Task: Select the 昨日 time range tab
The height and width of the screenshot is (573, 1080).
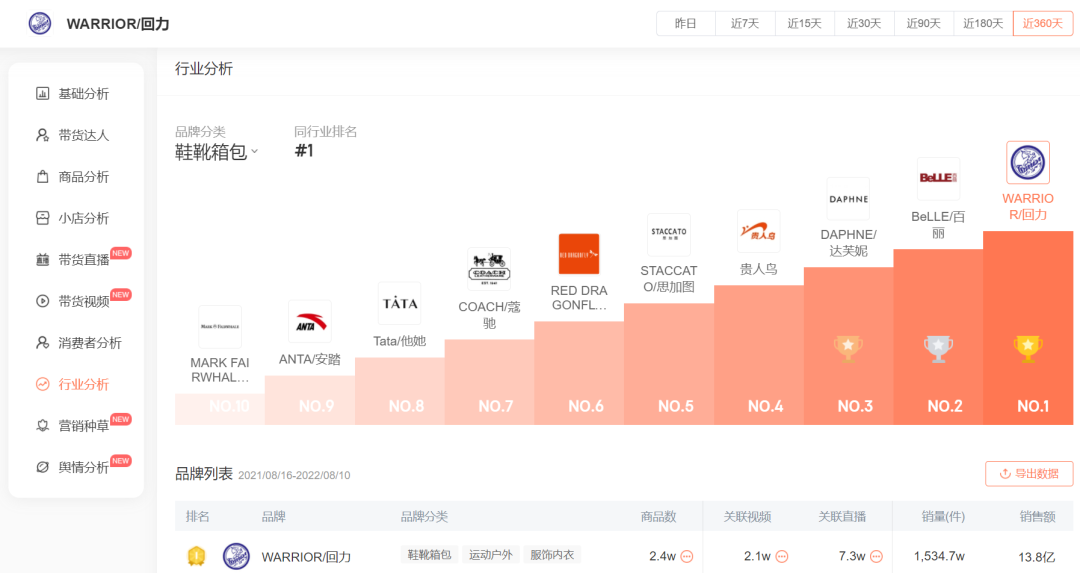Action: [x=686, y=23]
